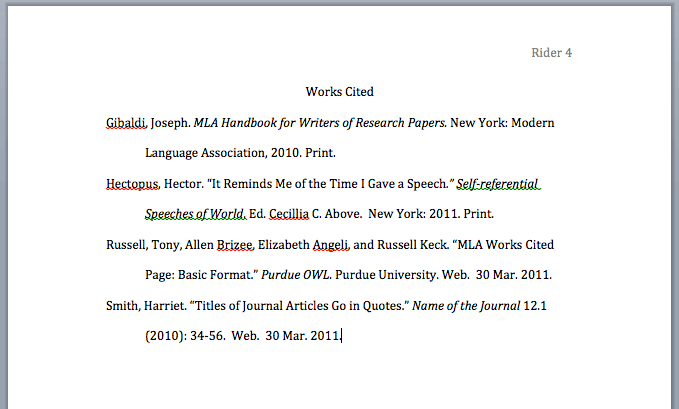679x409 pixels.
Task: Click italic "Speeches of World" text
Action: point(194,214)
